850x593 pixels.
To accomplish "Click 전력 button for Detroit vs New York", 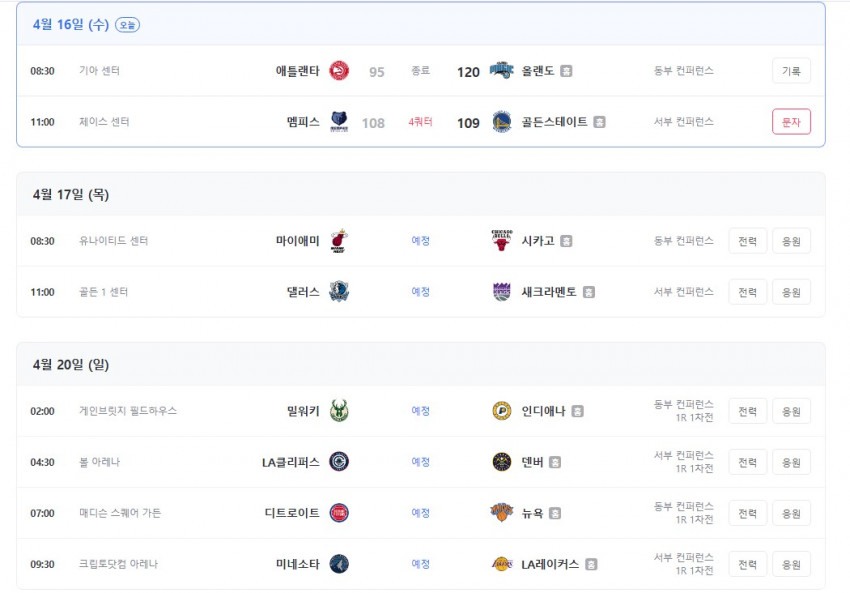I will click(x=748, y=513).
